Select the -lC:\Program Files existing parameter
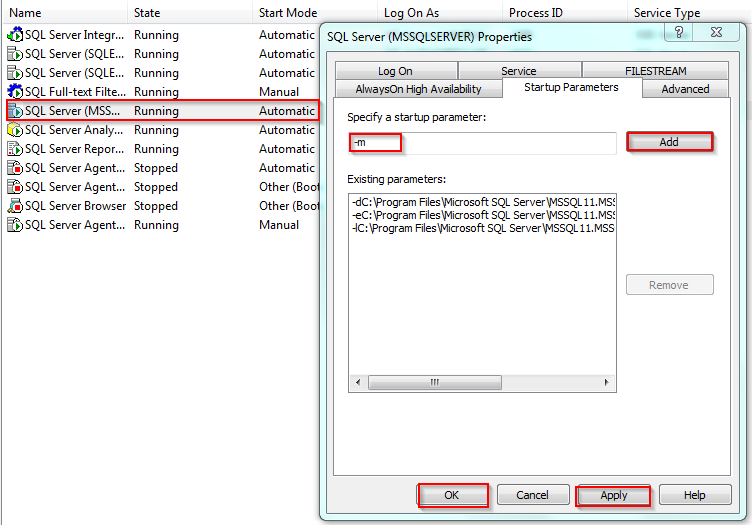 [x=482, y=228]
